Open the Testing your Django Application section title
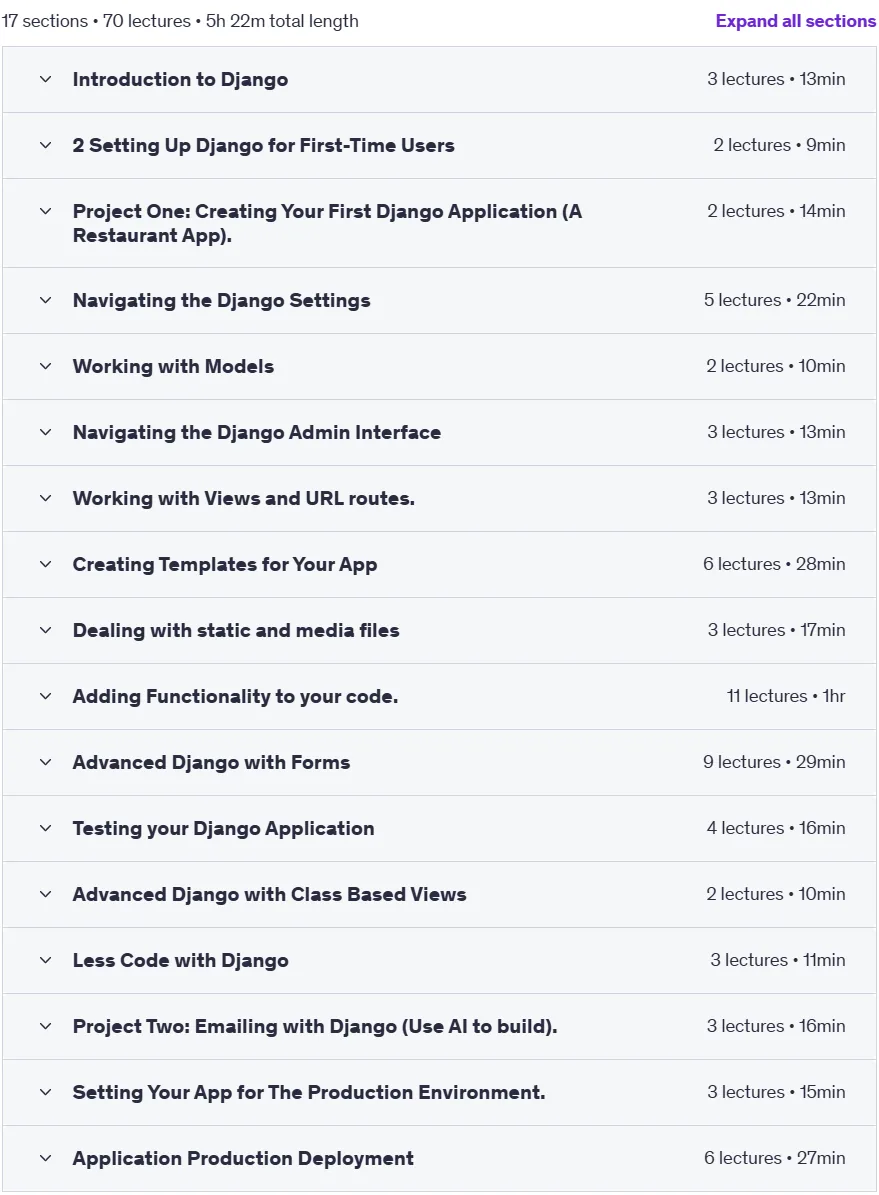The height and width of the screenshot is (1195, 879). 223,828
